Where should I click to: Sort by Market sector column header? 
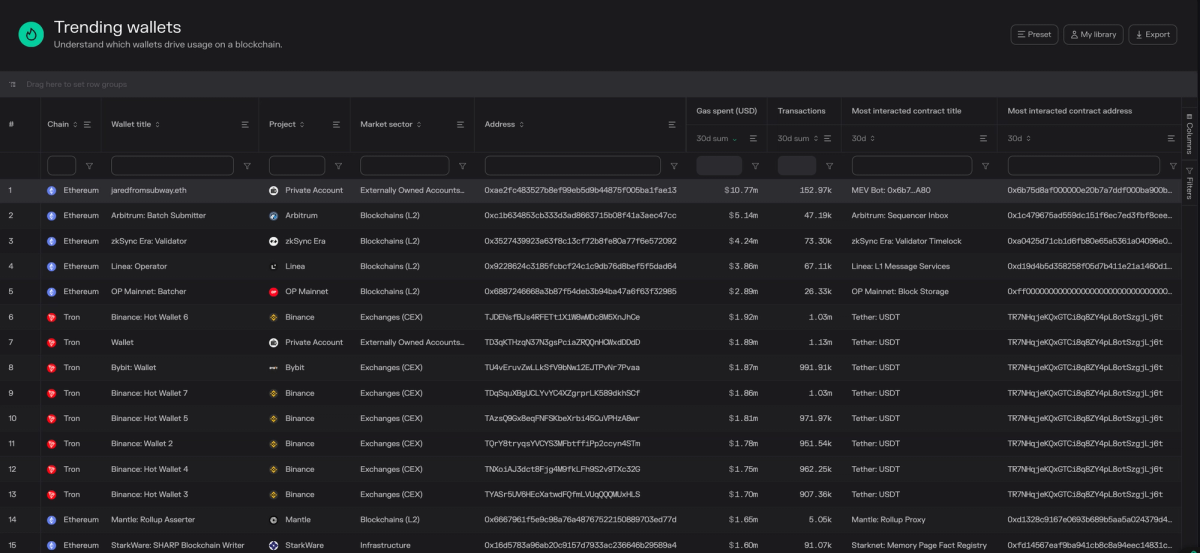[x=391, y=124]
